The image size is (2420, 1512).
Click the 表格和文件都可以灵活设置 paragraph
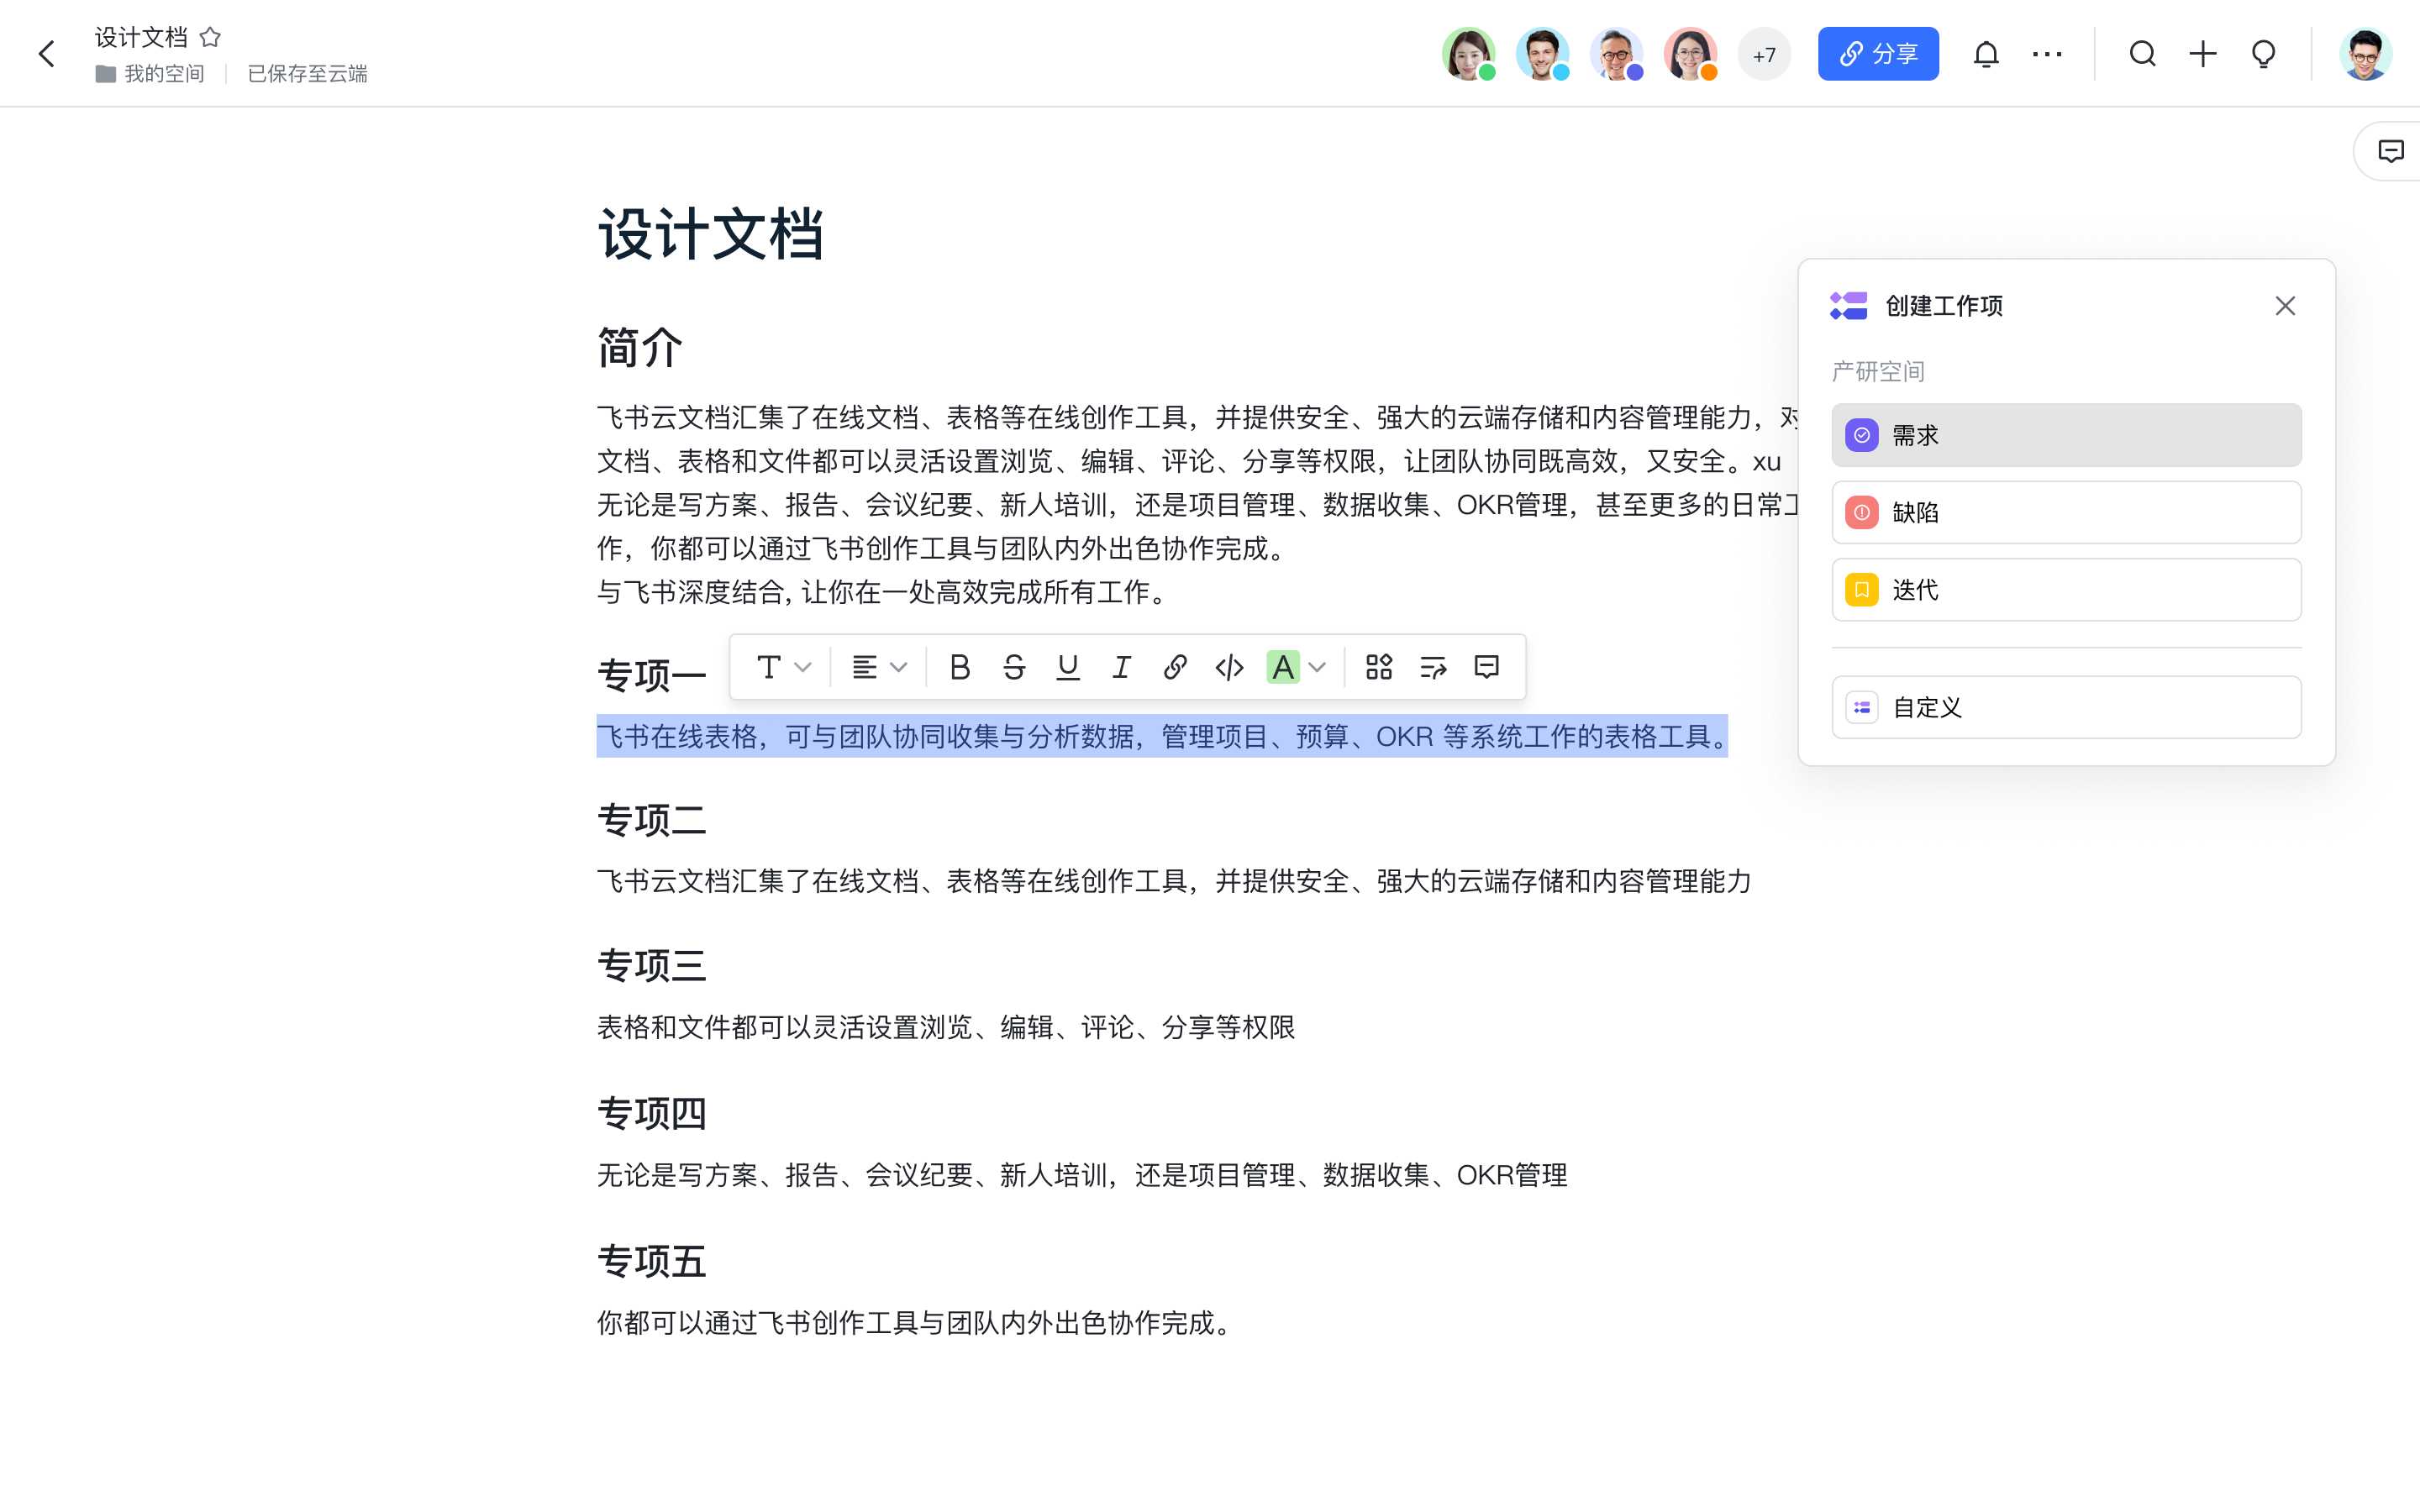(946, 1027)
